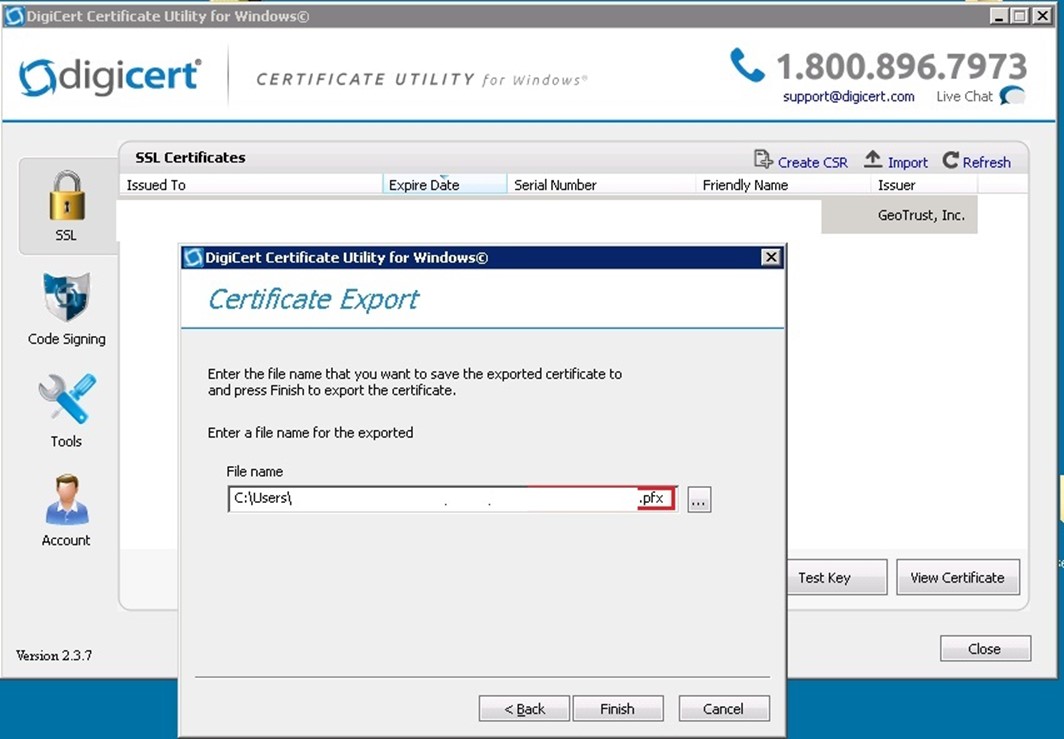The height and width of the screenshot is (739, 1064).
Task: Click the Import upload arrow icon
Action: tap(873, 159)
